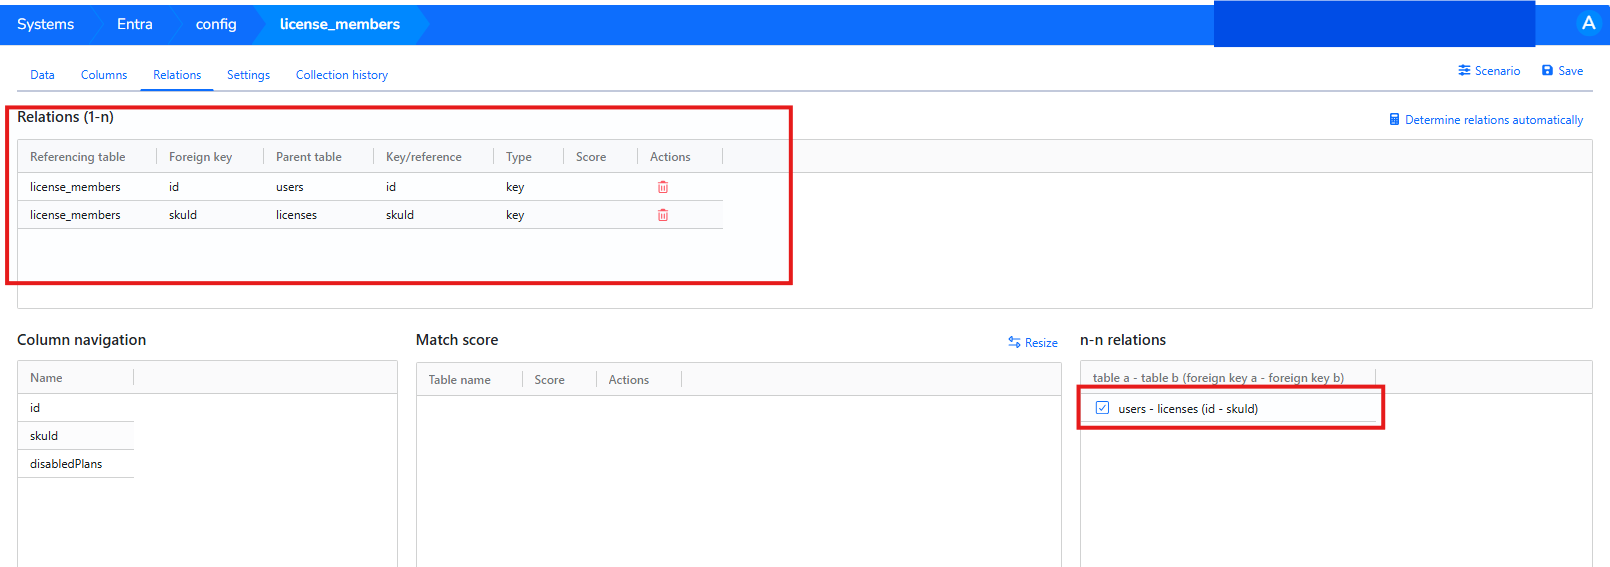Viewport: 1610px width, 567px height.
Task: Click license_members breadcrumb
Action: [340, 24]
